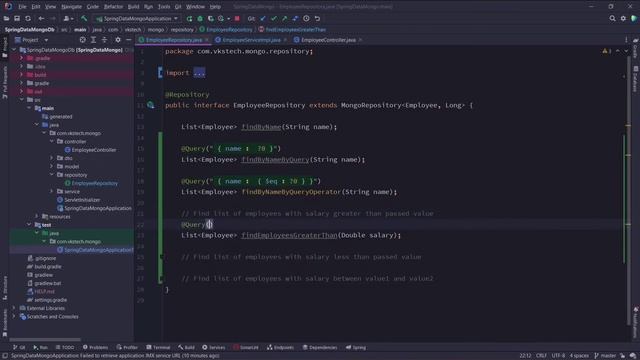This screenshot has width=640, height=360.
Task: Click the green Debug bug icon
Action: click(200, 18)
